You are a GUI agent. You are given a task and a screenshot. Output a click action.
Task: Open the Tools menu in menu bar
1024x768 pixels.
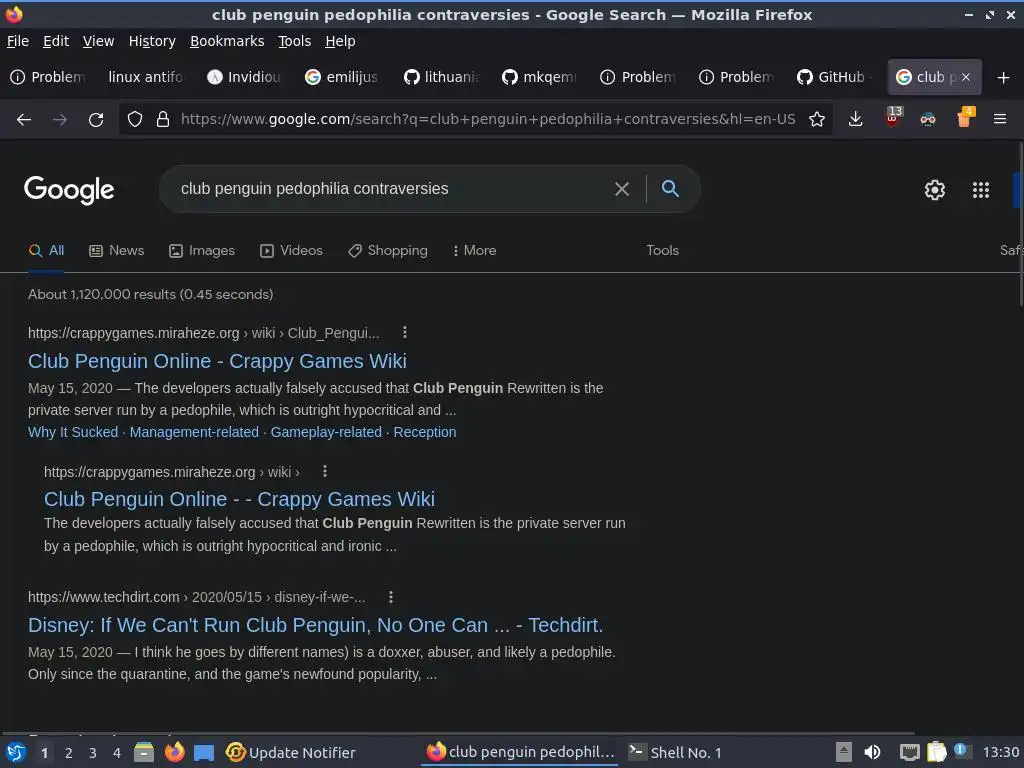click(x=295, y=41)
